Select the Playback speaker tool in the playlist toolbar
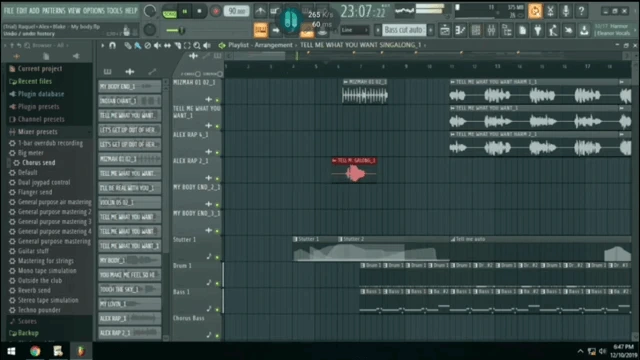Screen dimensions: 640x360 207,45
